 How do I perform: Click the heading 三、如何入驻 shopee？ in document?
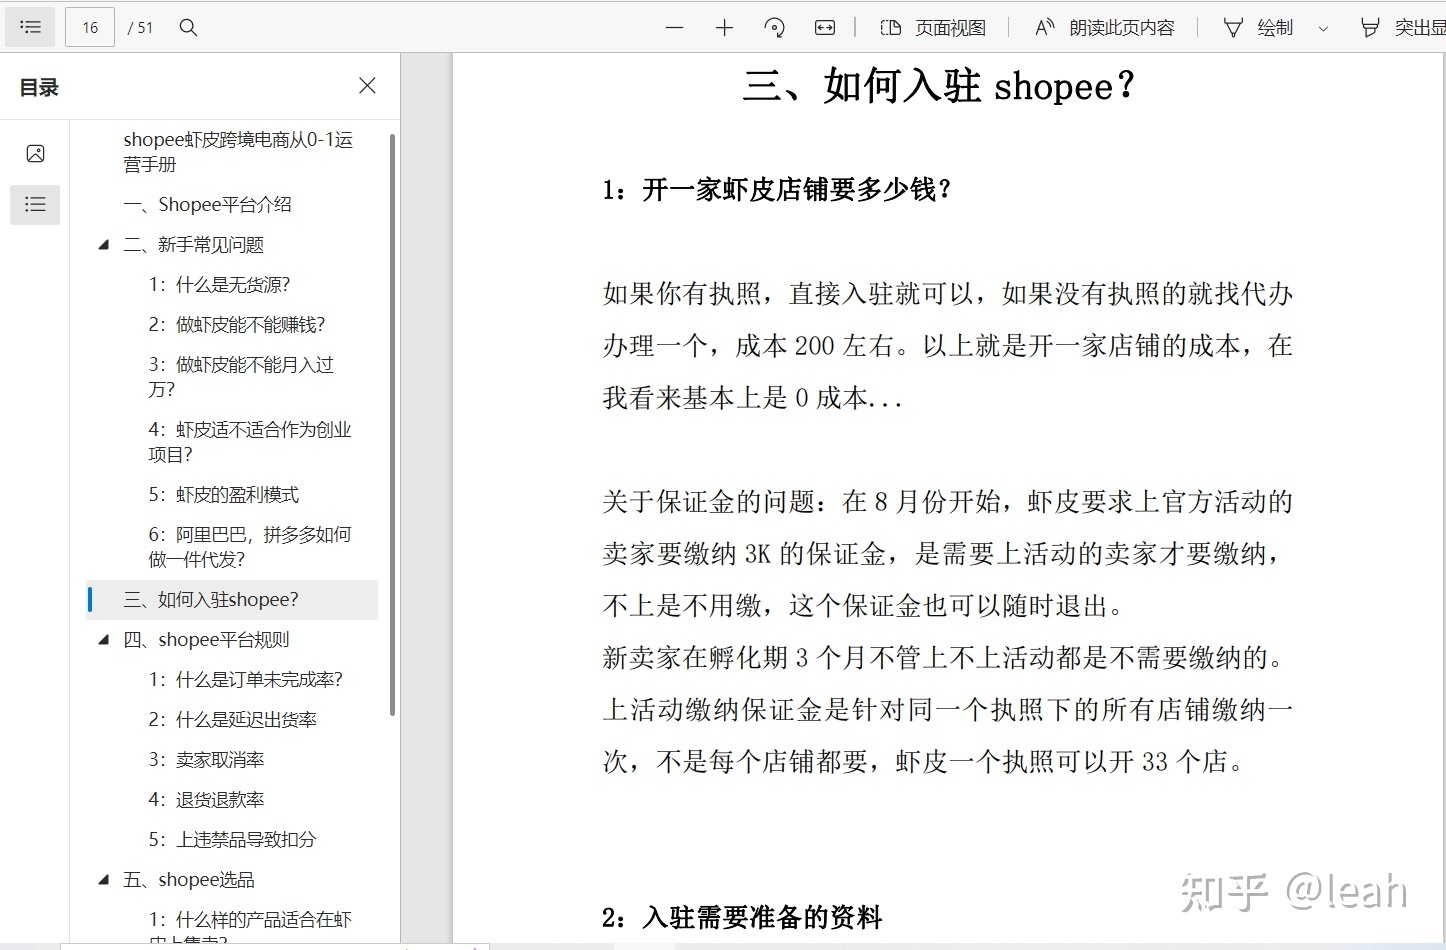pyautogui.click(x=940, y=86)
